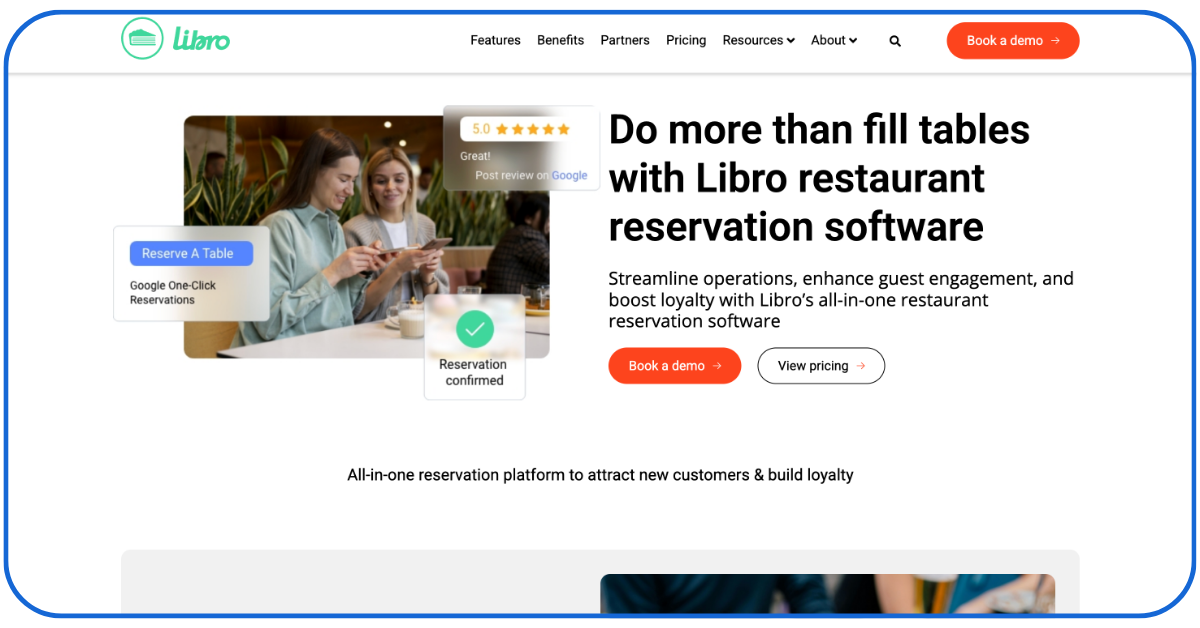Click the arrow icon in View pricing
Viewport: 1200px width, 628px height.
[x=861, y=366]
